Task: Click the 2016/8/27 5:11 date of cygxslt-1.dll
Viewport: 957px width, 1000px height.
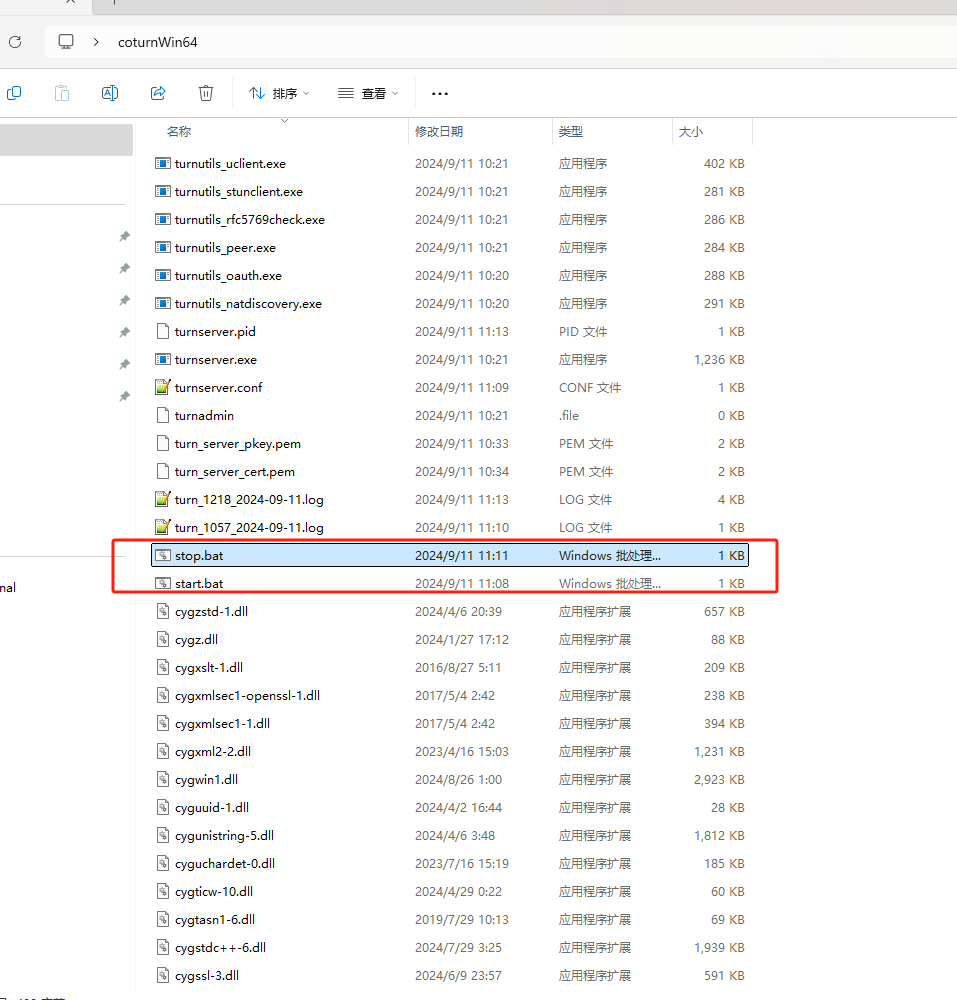Action: (458, 668)
